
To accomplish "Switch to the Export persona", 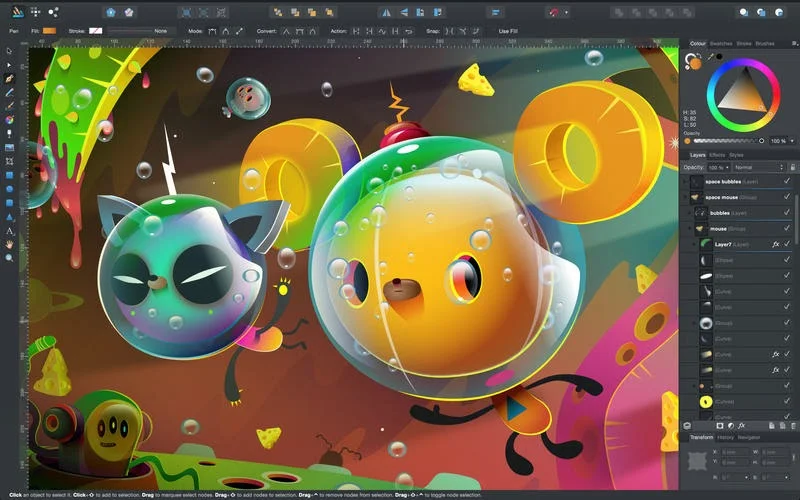I will coord(53,12).
